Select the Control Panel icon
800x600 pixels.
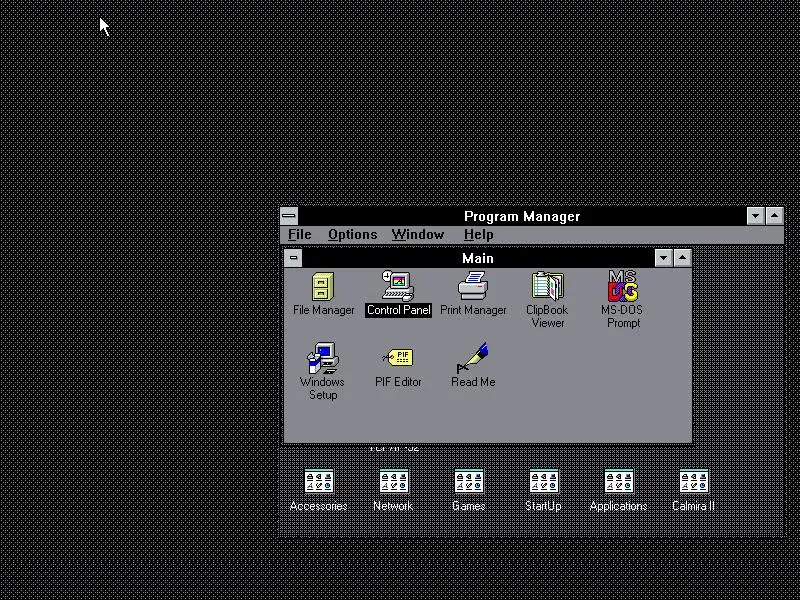tap(398, 286)
